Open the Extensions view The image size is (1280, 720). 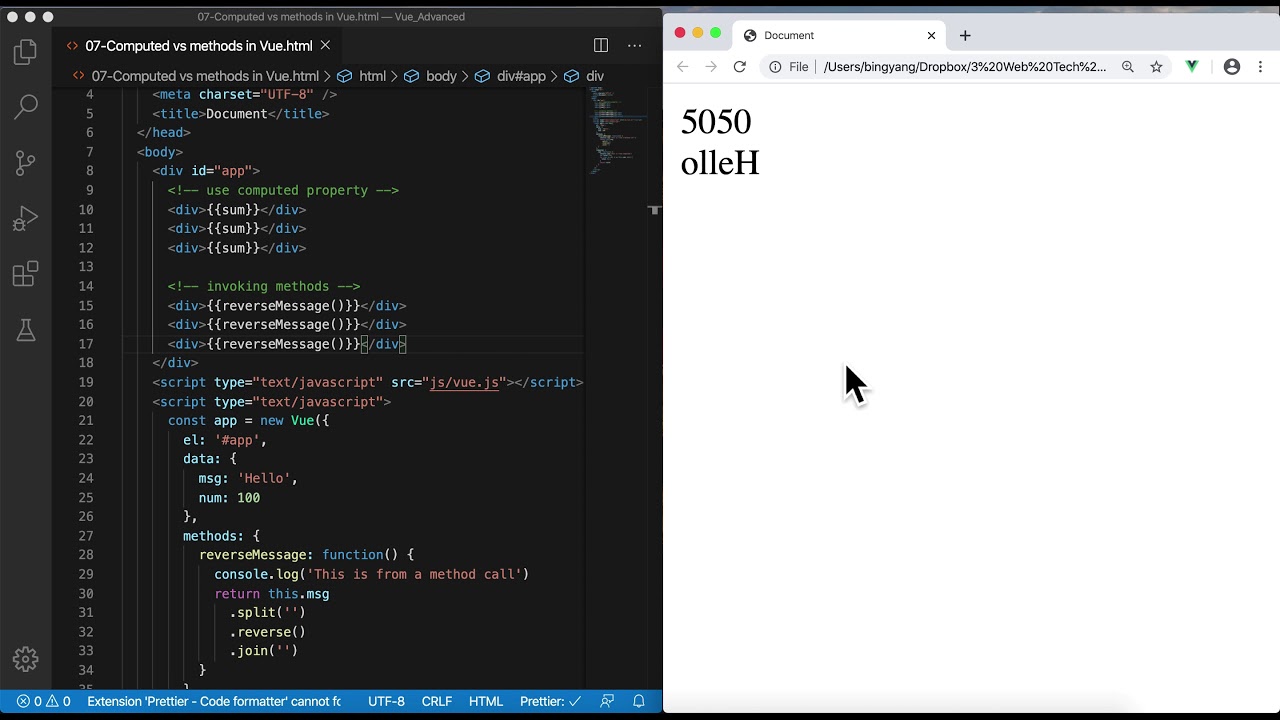(26, 274)
